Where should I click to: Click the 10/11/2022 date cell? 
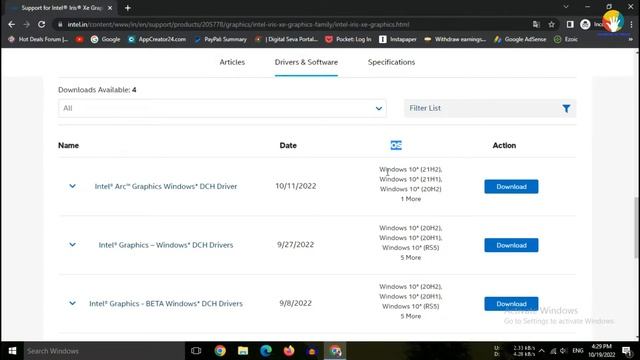pyautogui.click(x=296, y=186)
